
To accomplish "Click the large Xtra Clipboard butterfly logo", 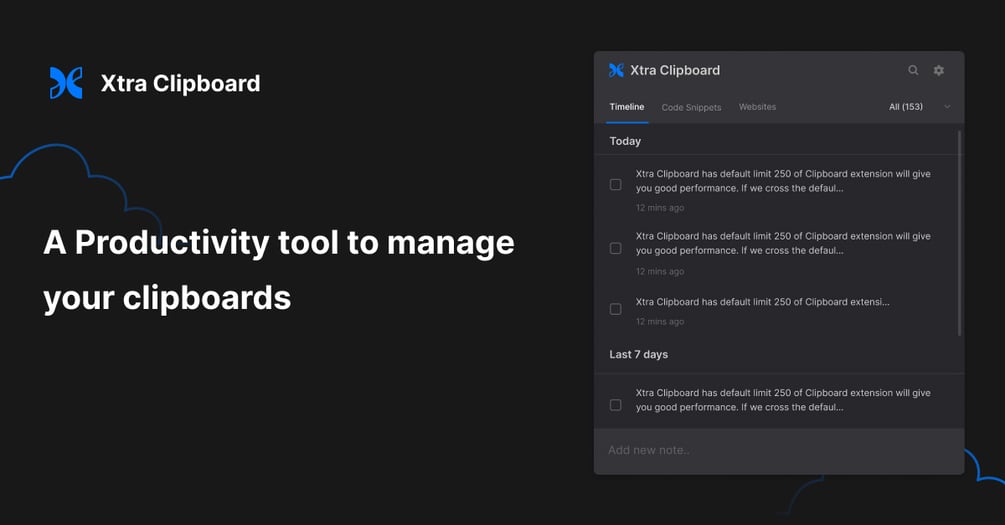I will [66, 83].
